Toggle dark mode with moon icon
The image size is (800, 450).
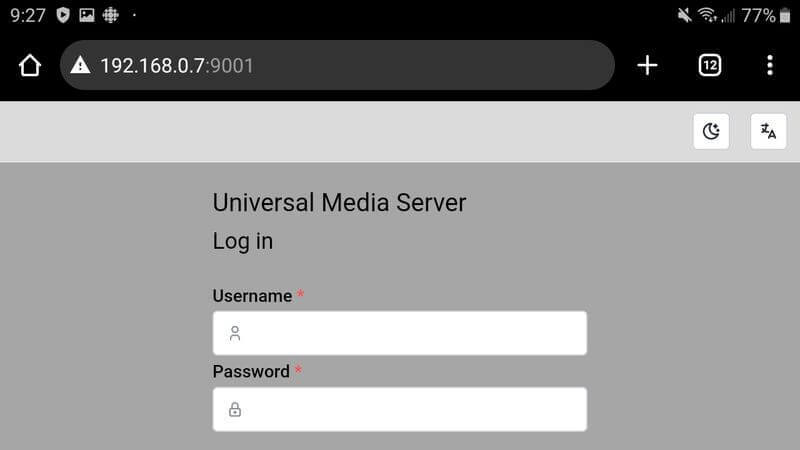pos(711,131)
